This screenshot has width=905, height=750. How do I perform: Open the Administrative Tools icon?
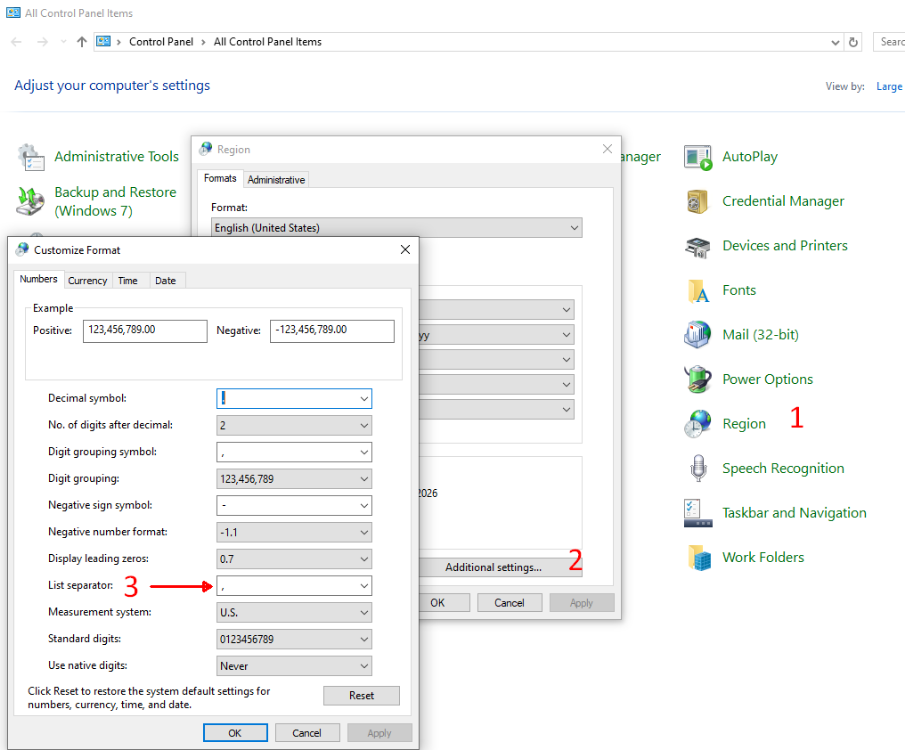click(x=31, y=157)
